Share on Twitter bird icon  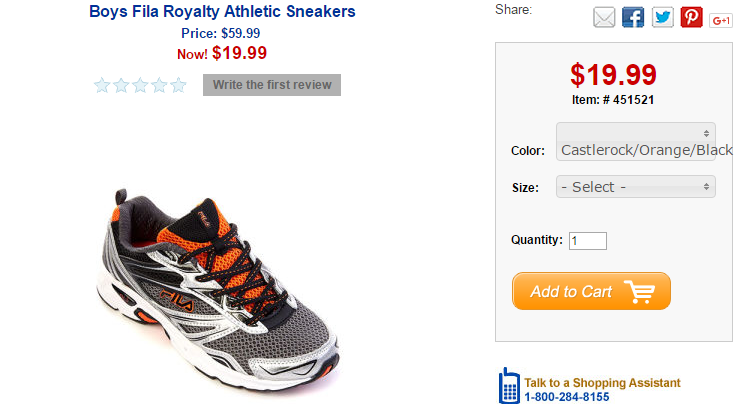click(662, 18)
